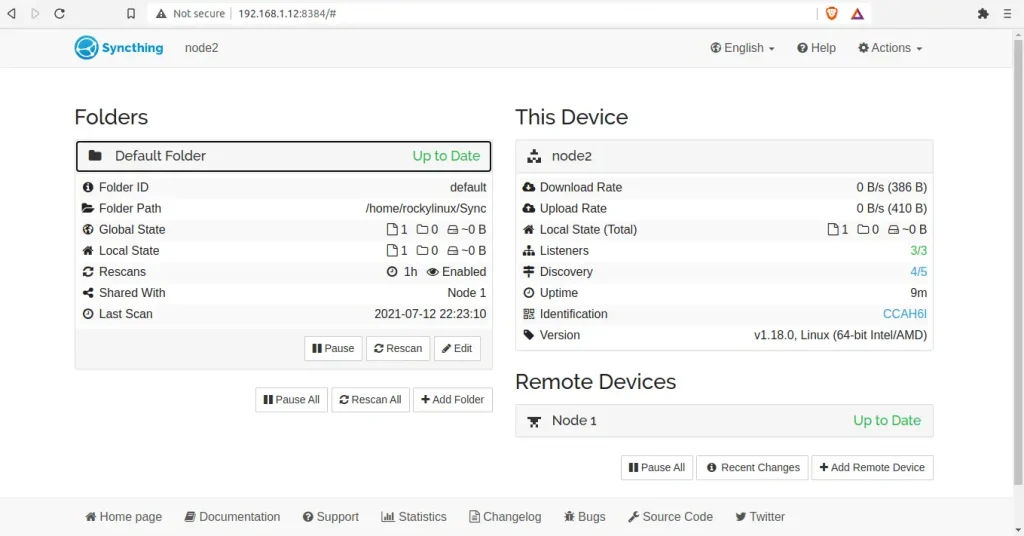Click the Identification QR code icon

tap(528, 314)
